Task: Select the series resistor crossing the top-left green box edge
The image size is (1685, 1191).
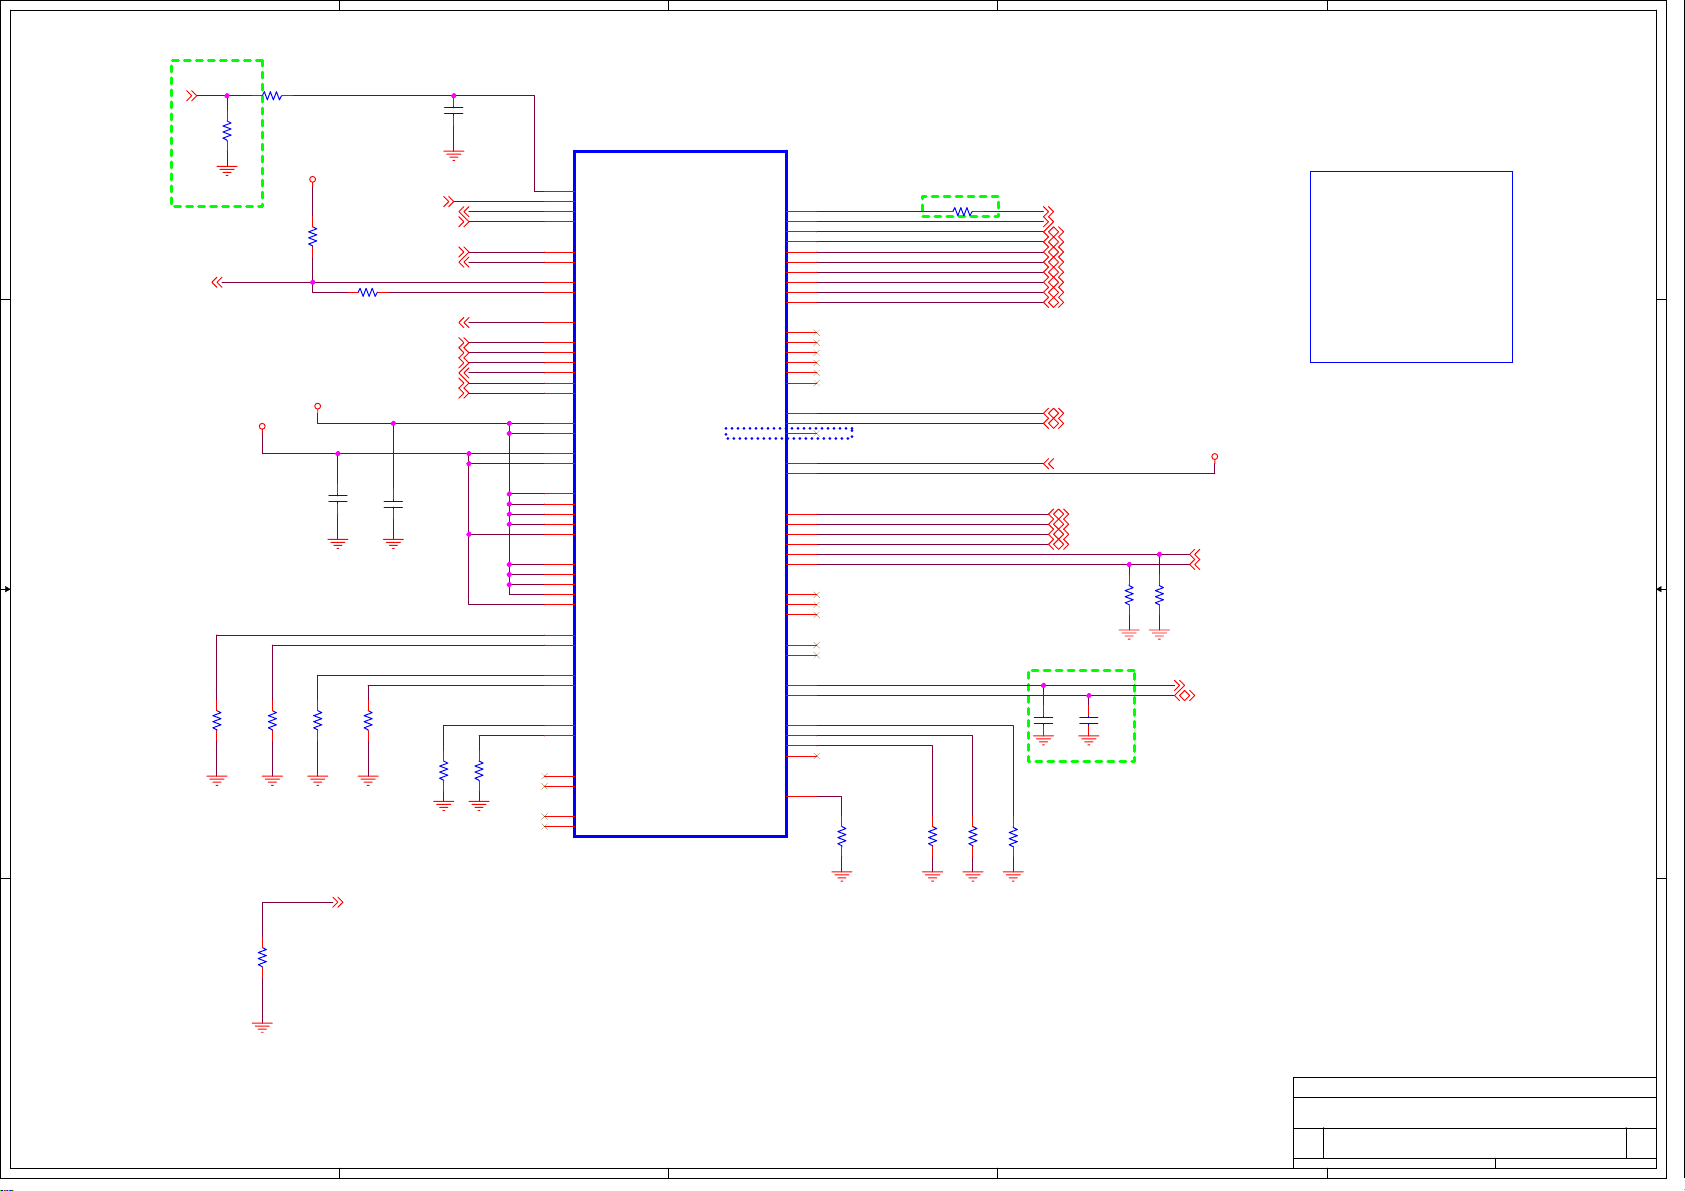Action: (x=272, y=96)
